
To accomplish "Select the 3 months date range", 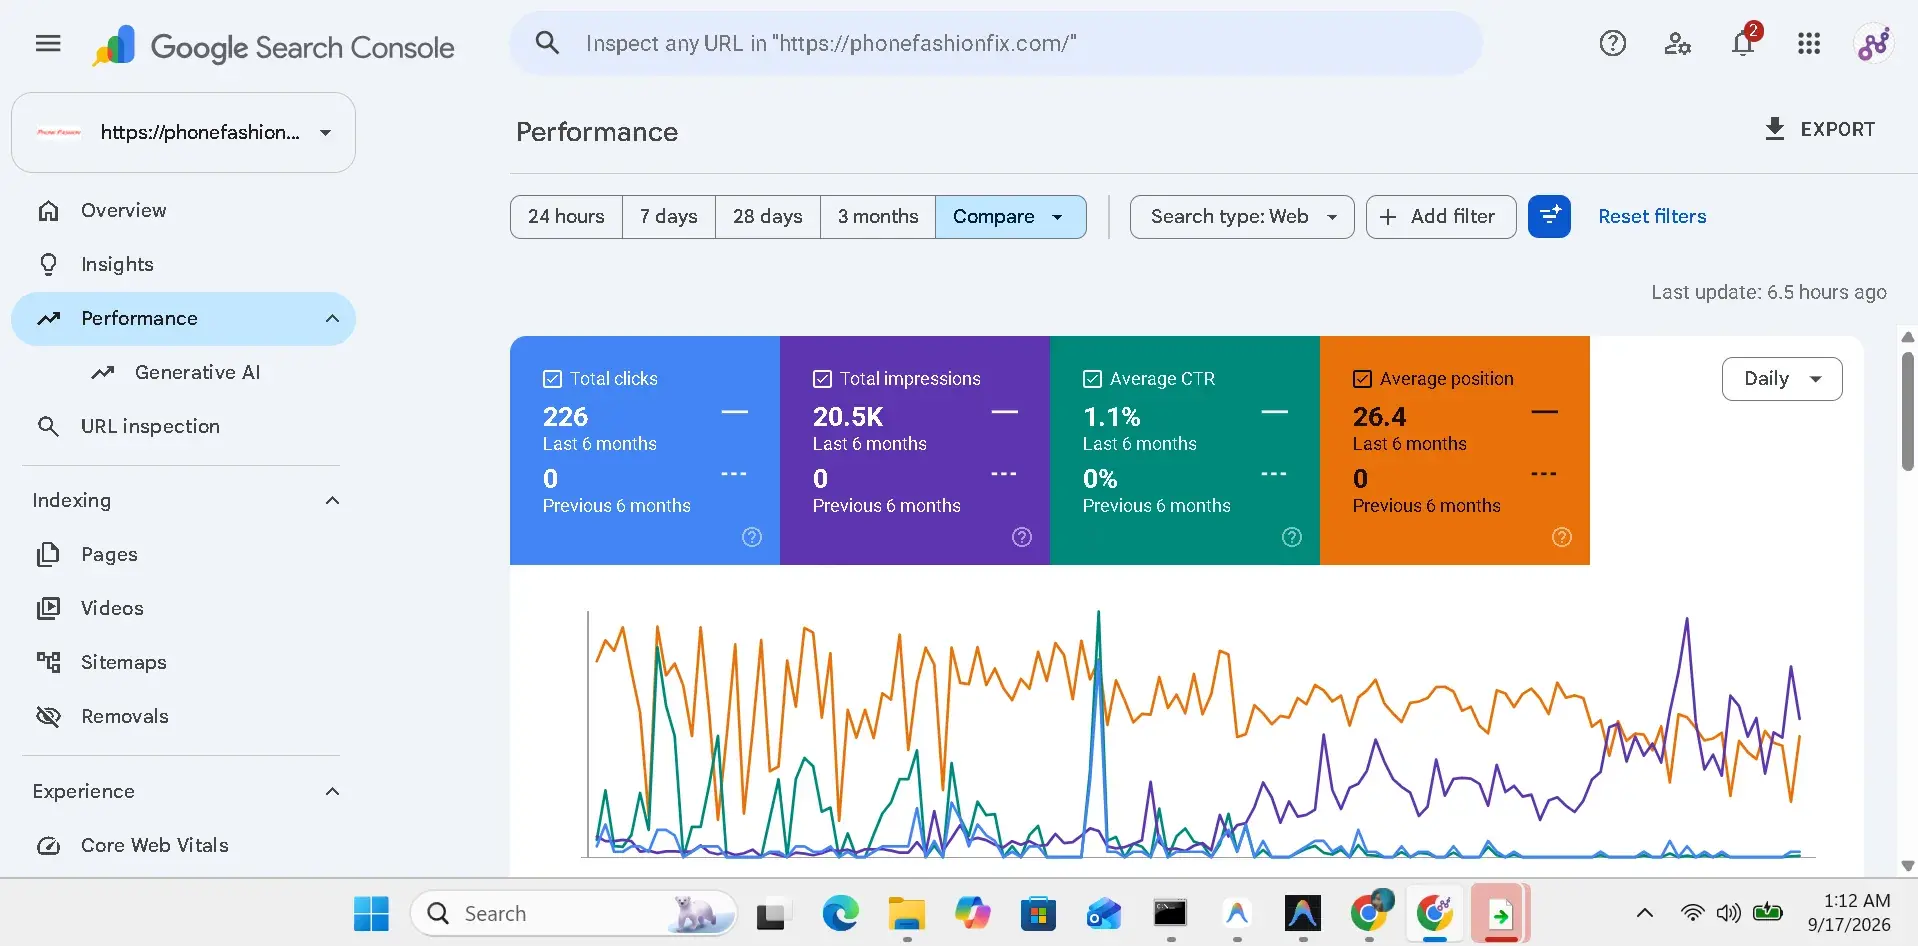I will (x=878, y=216).
